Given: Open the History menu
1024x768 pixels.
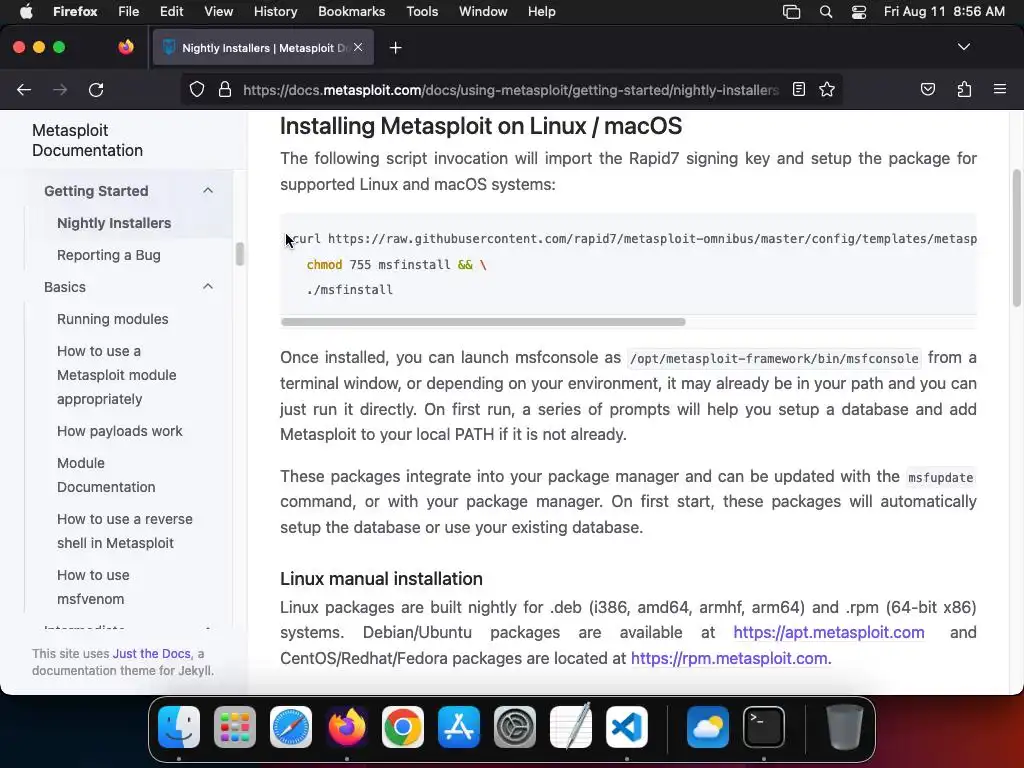Looking at the screenshot, I should [x=275, y=11].
